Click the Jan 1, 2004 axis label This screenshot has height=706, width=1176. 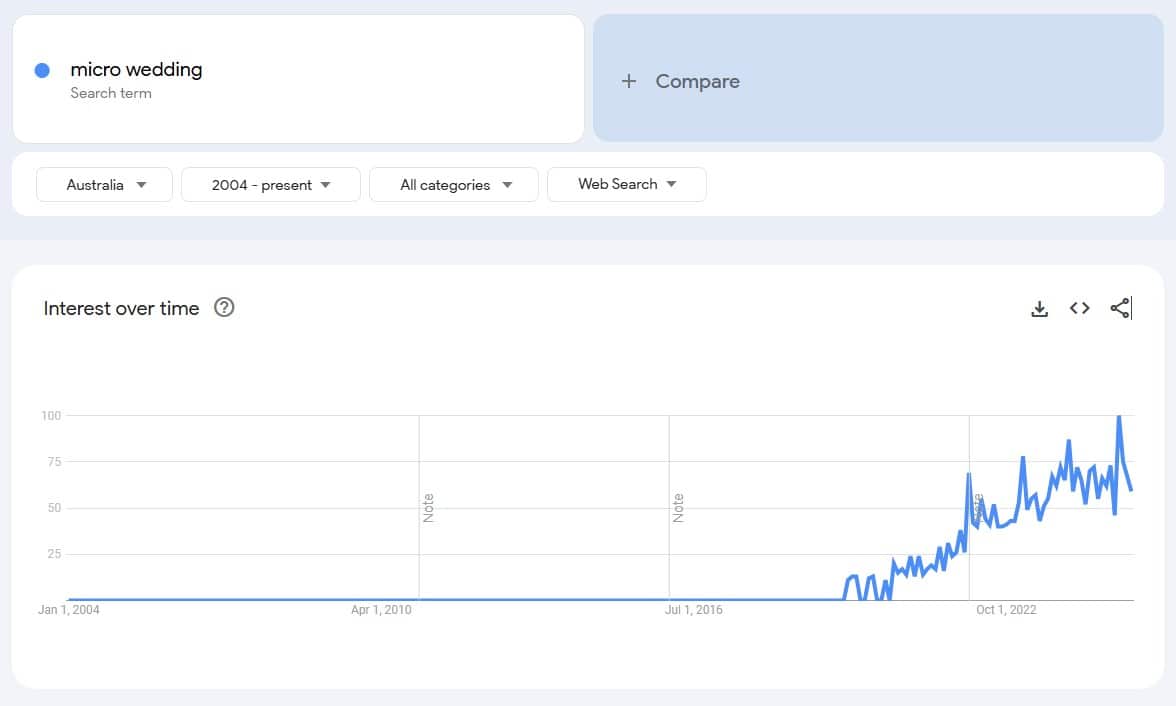[68, 609]
